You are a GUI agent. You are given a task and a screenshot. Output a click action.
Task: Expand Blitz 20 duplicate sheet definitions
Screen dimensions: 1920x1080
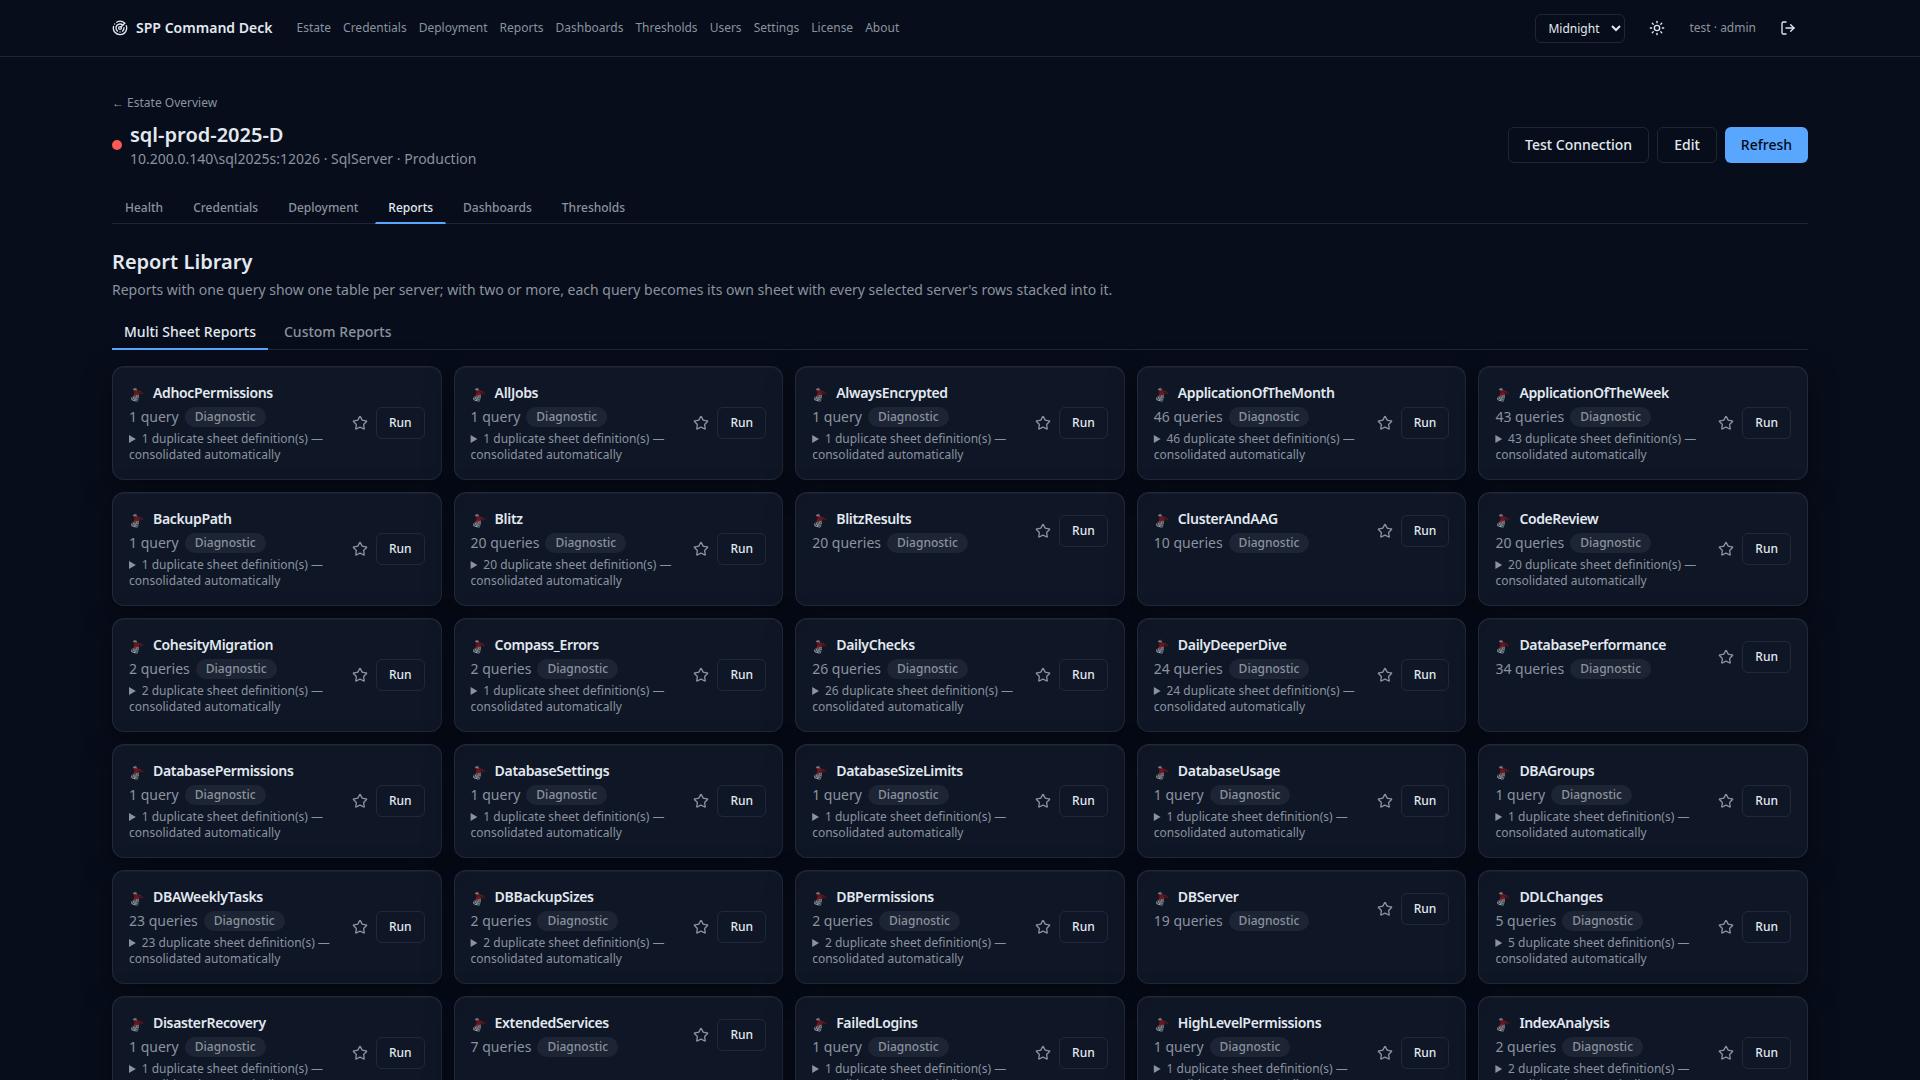pyautogui.click(x=571, y=573)
